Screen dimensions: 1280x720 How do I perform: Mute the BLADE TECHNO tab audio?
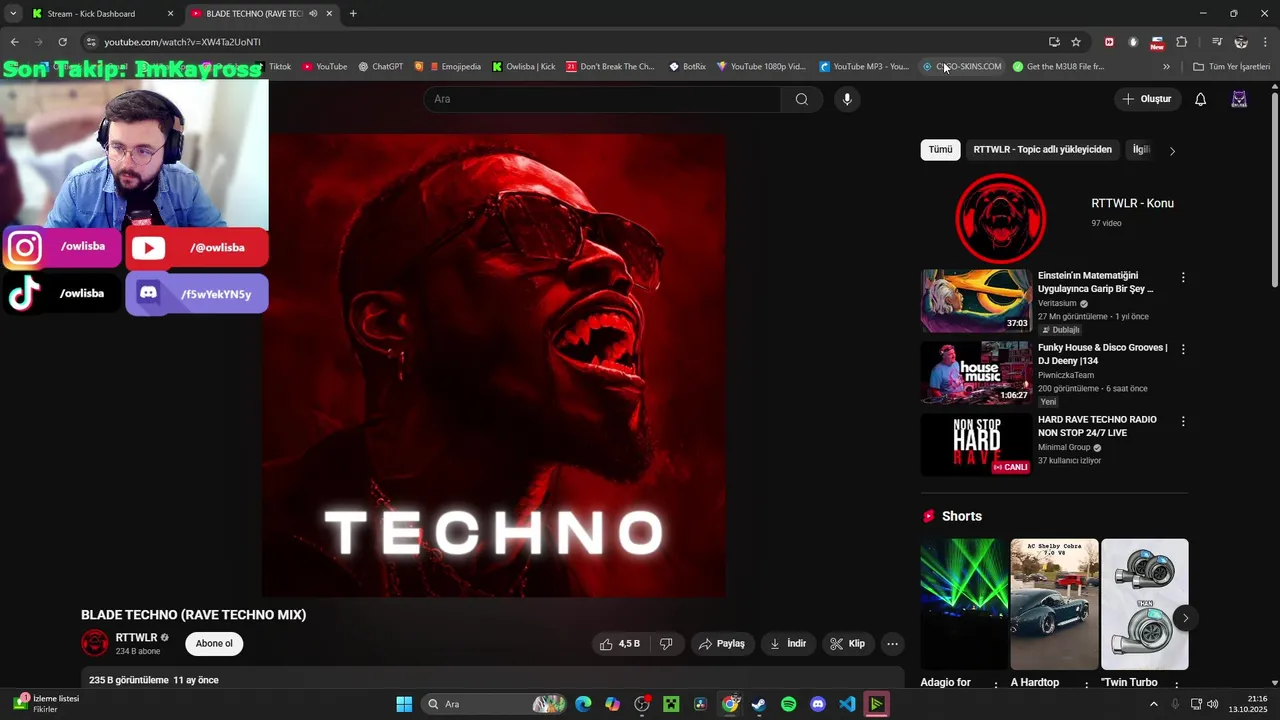(313, 14)
